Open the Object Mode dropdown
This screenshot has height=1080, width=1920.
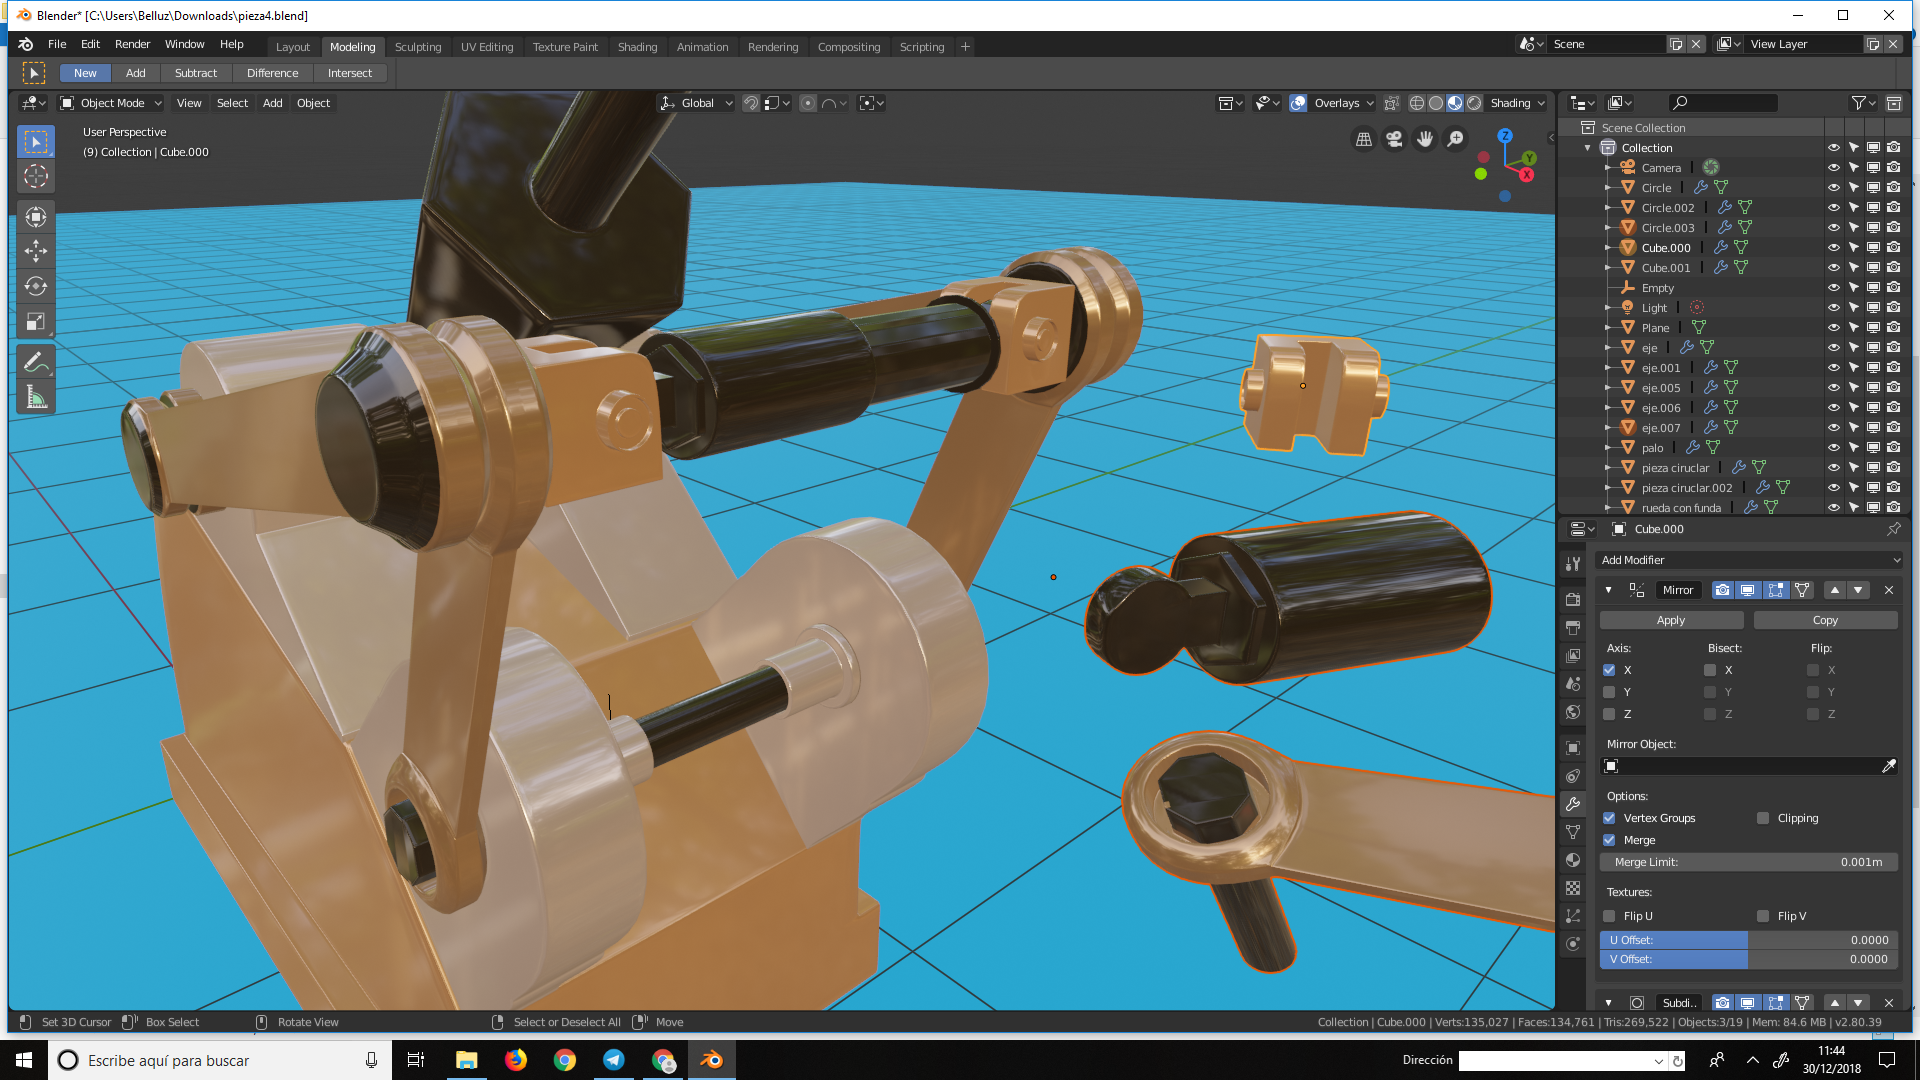pos(110,103)
